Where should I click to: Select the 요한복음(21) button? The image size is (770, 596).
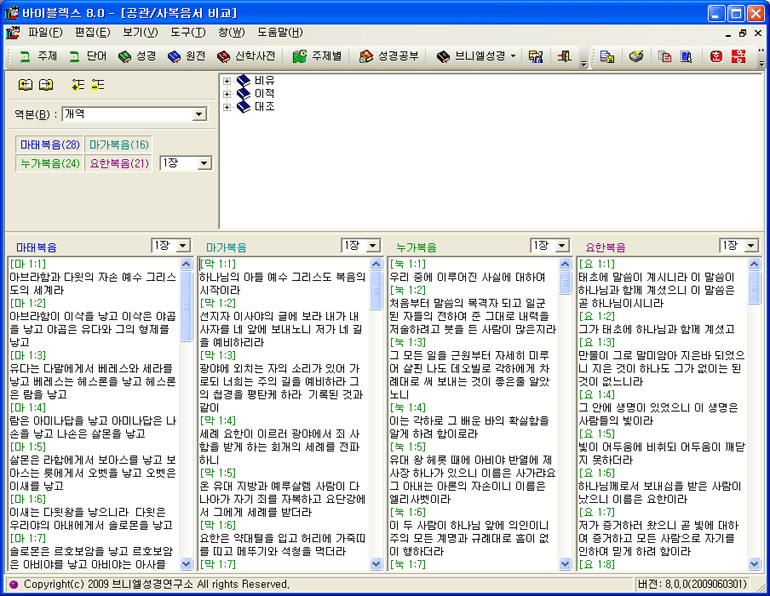pyautogui.click(x=118, y=163)
